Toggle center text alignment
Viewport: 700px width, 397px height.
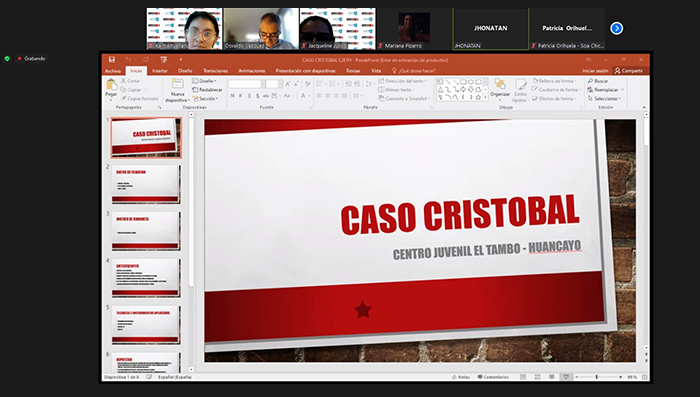(328, 96)
